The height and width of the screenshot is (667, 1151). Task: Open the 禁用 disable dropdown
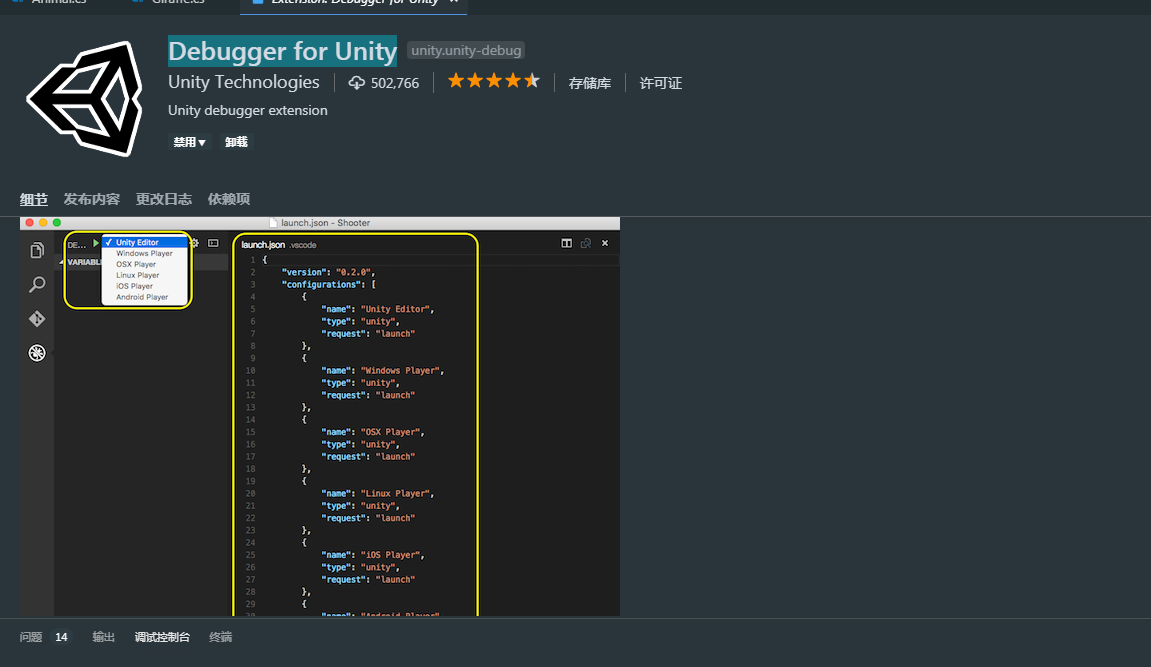coord(189,142)
